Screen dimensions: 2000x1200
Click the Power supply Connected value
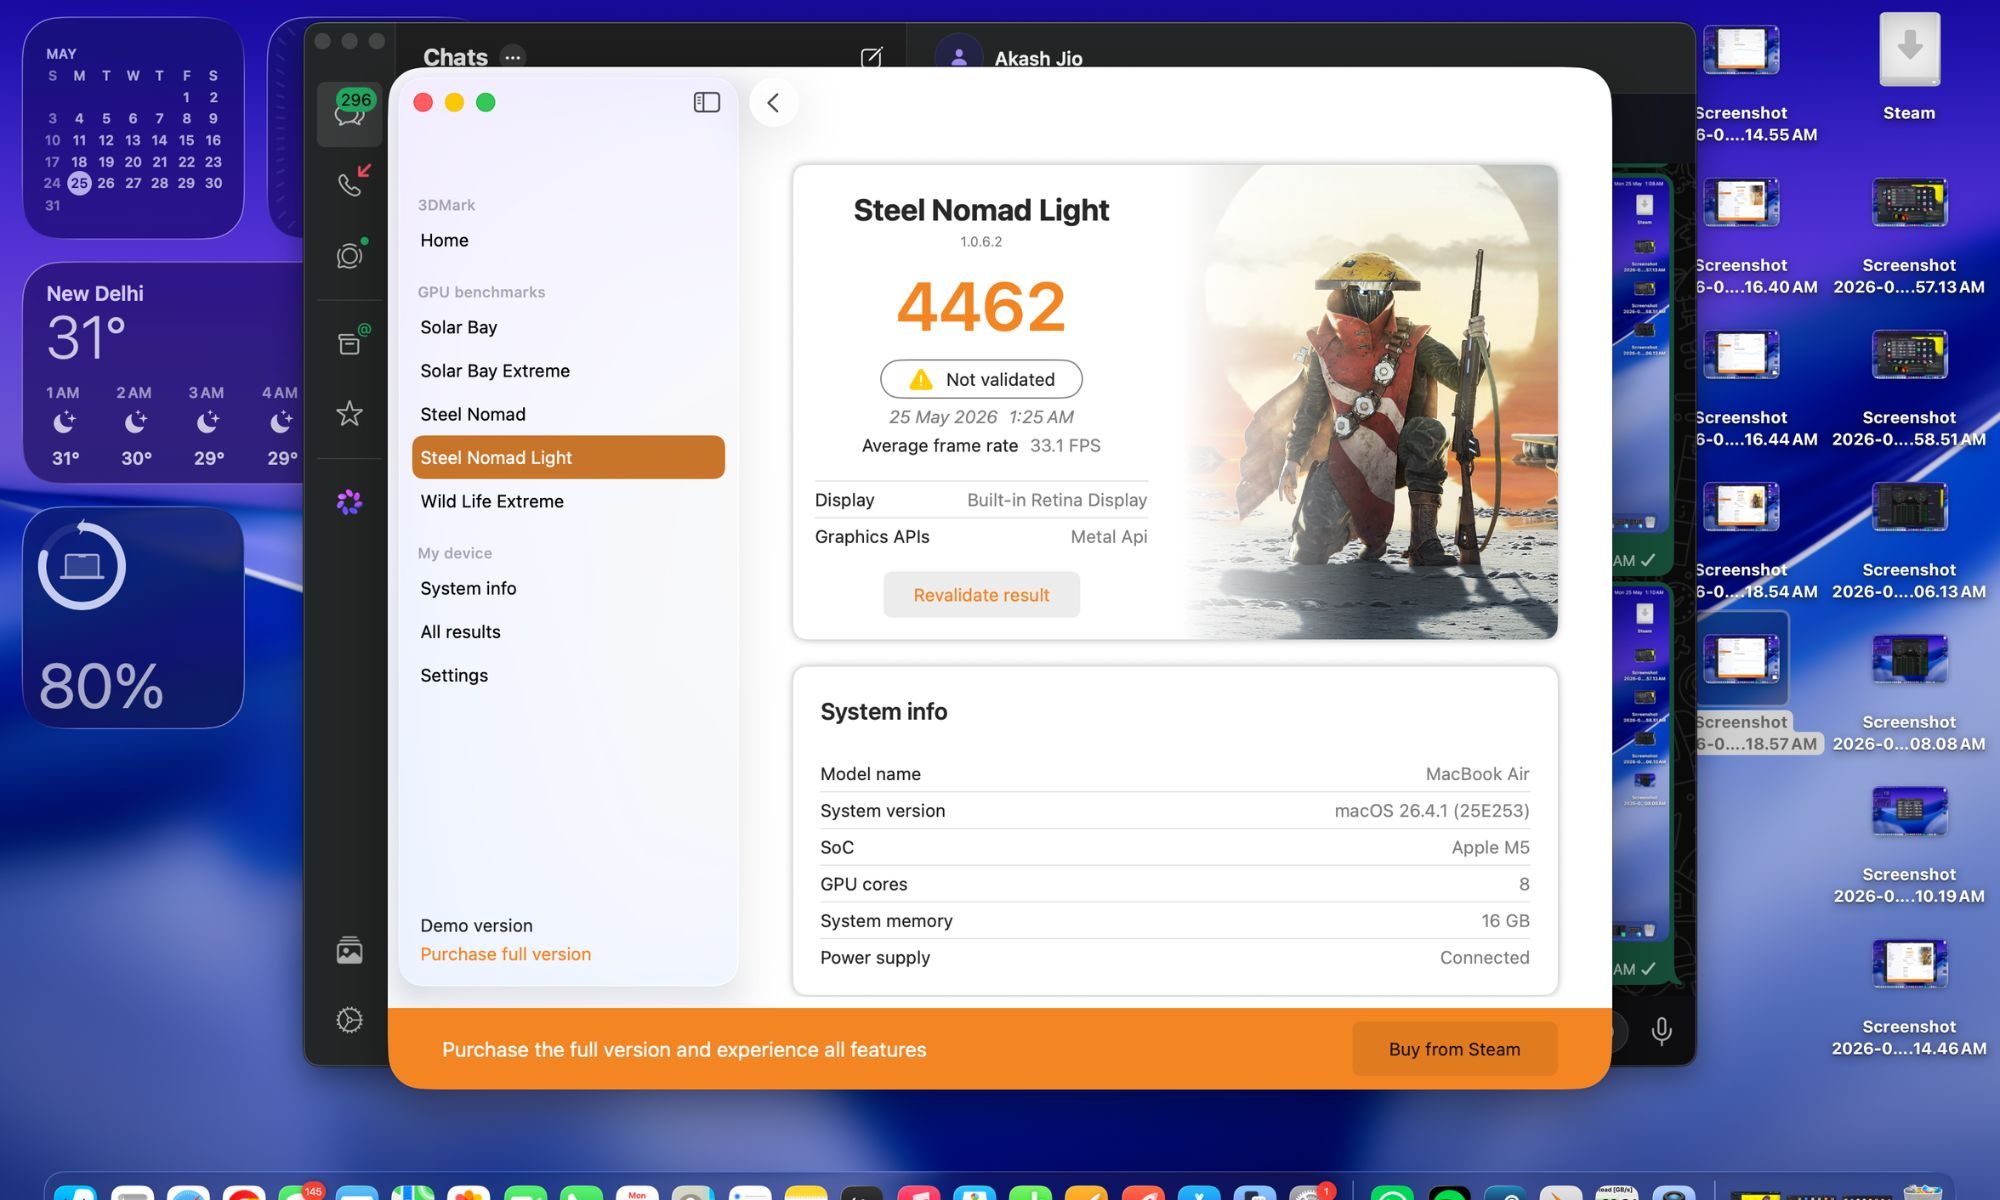[1484, 958]
